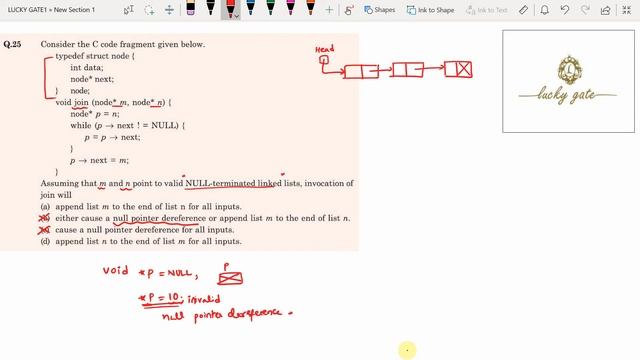Click Ink to Text button
The height and width of the screenshot is (360, 640).
coord(487,10)
